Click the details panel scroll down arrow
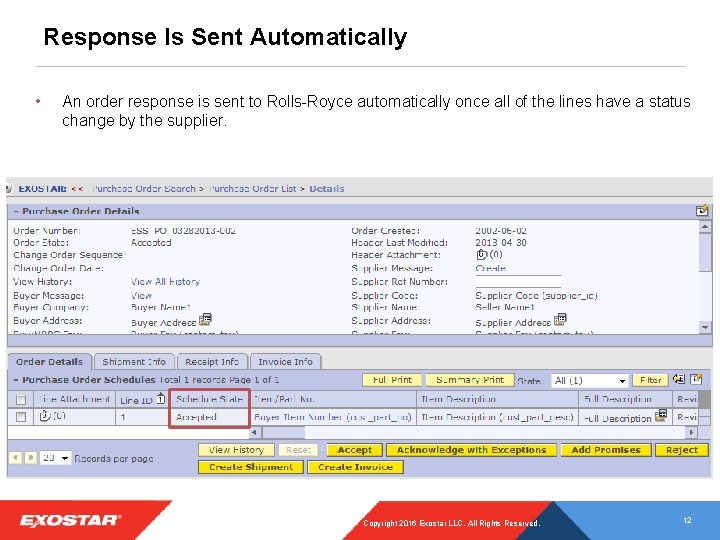The width and height of the screenshot is (720, 540). pyautogui.click(x=705, y=327)
